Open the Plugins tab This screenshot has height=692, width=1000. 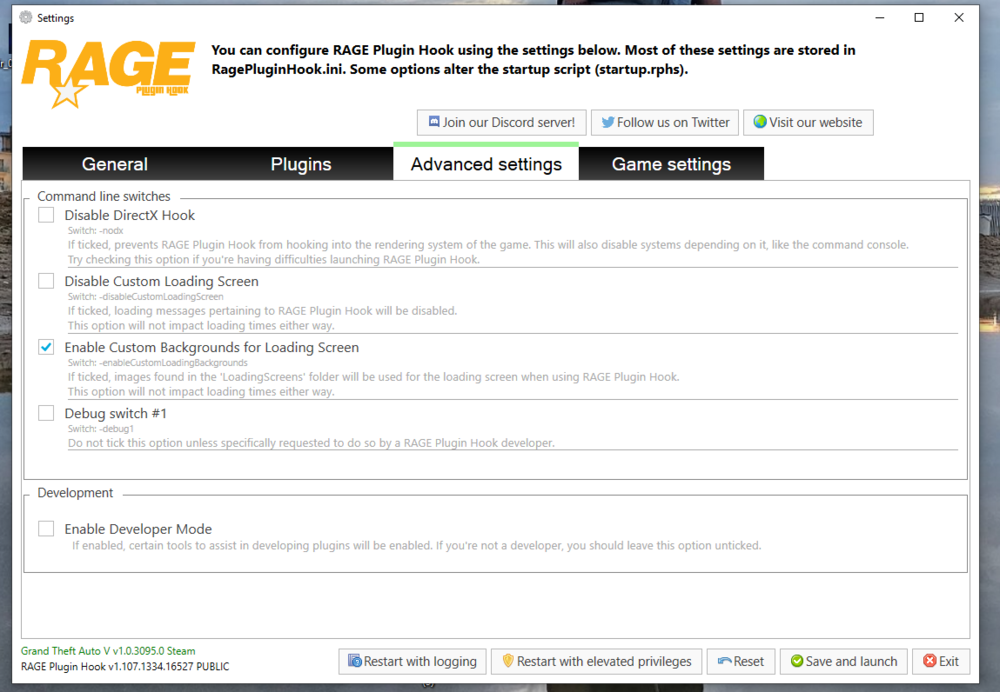tap(300, 162)
